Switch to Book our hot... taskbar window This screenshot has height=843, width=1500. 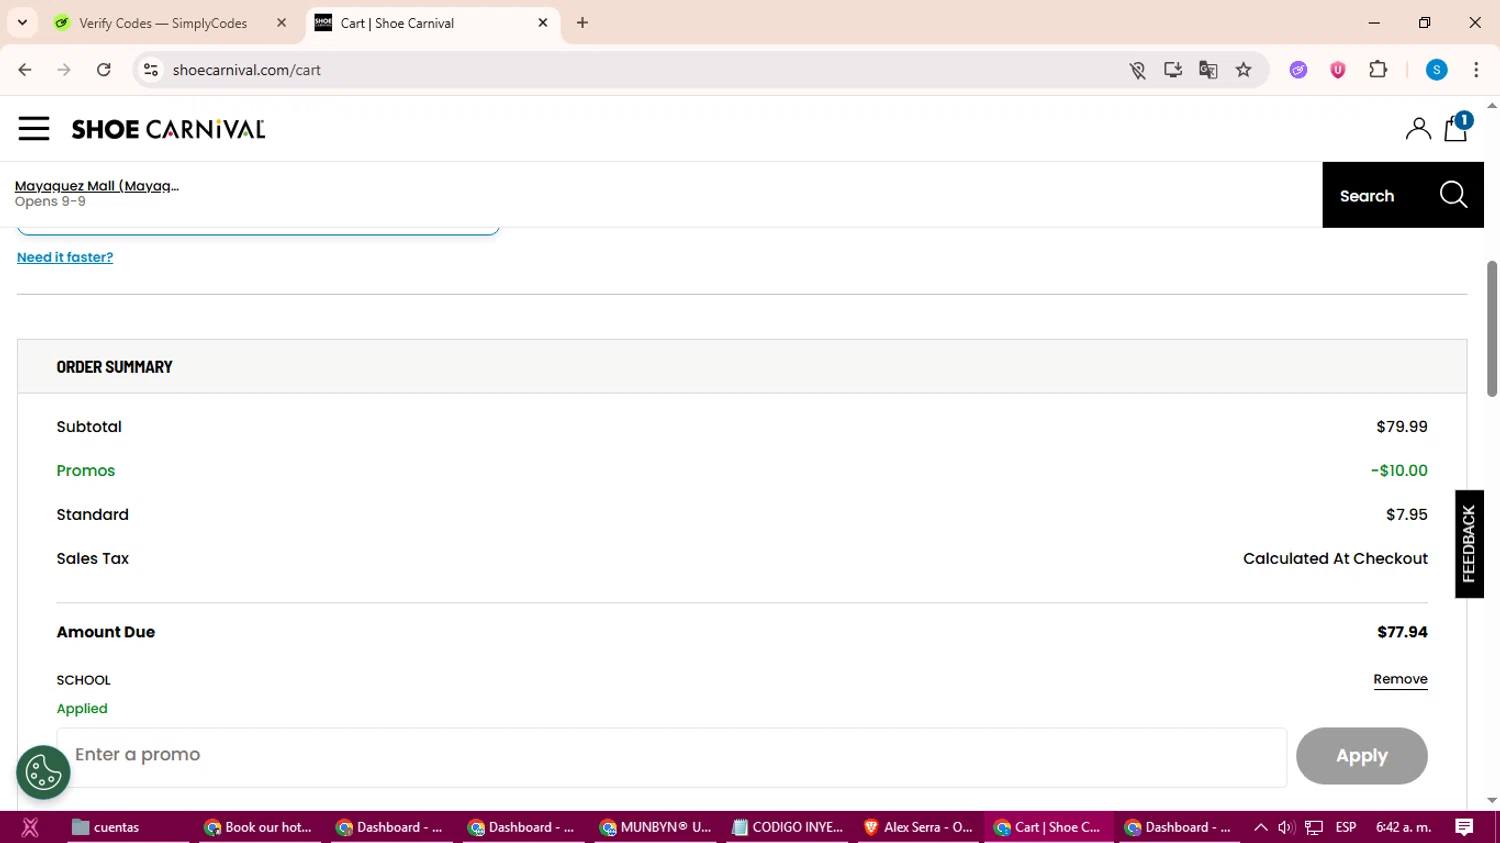coord(258,827)
